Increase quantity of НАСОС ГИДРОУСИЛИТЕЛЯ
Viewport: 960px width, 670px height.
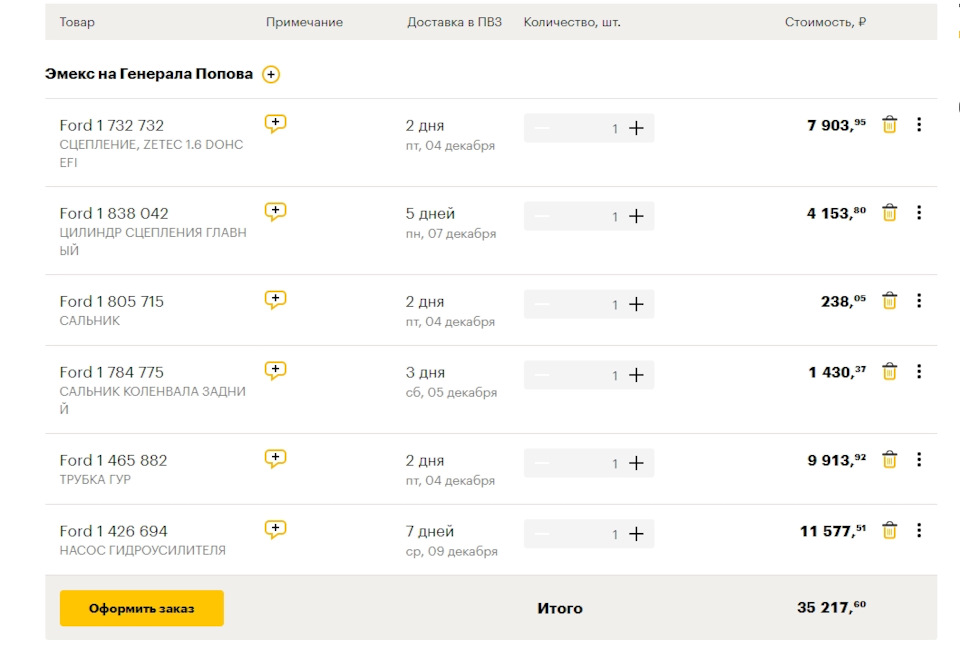636,534
